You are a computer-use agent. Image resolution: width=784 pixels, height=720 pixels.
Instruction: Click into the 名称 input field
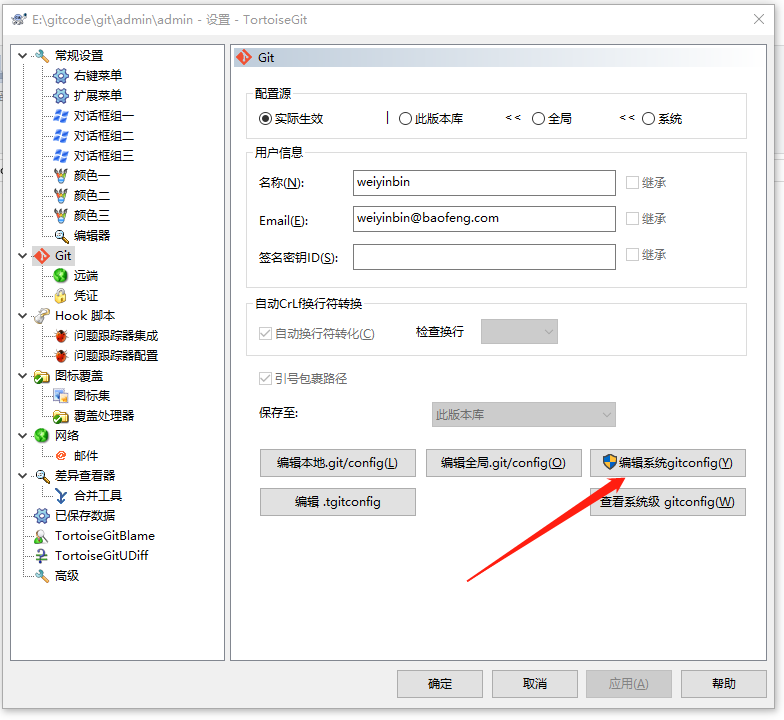(484, 182)
